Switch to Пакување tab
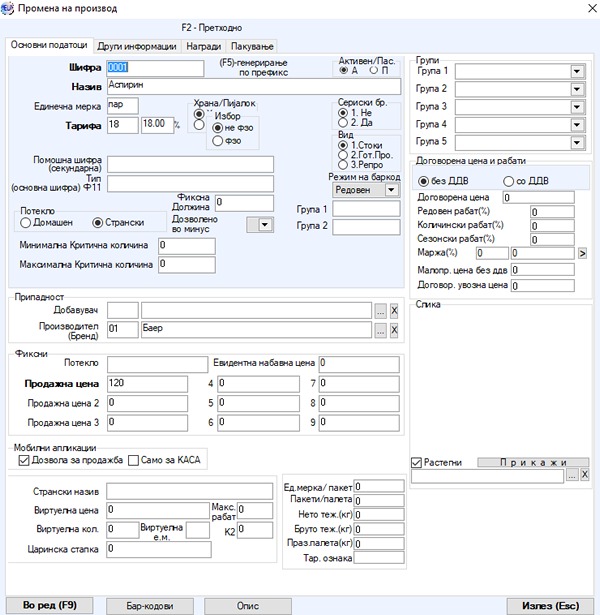 252,46
